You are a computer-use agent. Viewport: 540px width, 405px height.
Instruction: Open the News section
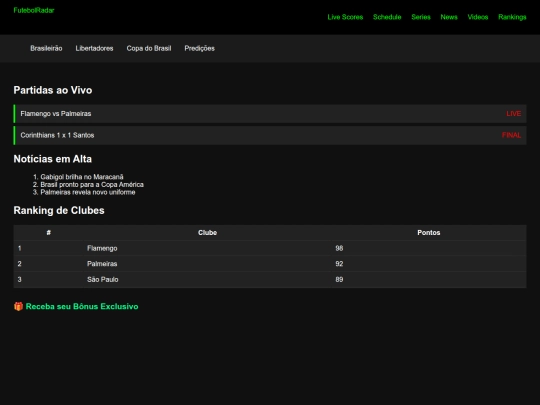(449, 17)
